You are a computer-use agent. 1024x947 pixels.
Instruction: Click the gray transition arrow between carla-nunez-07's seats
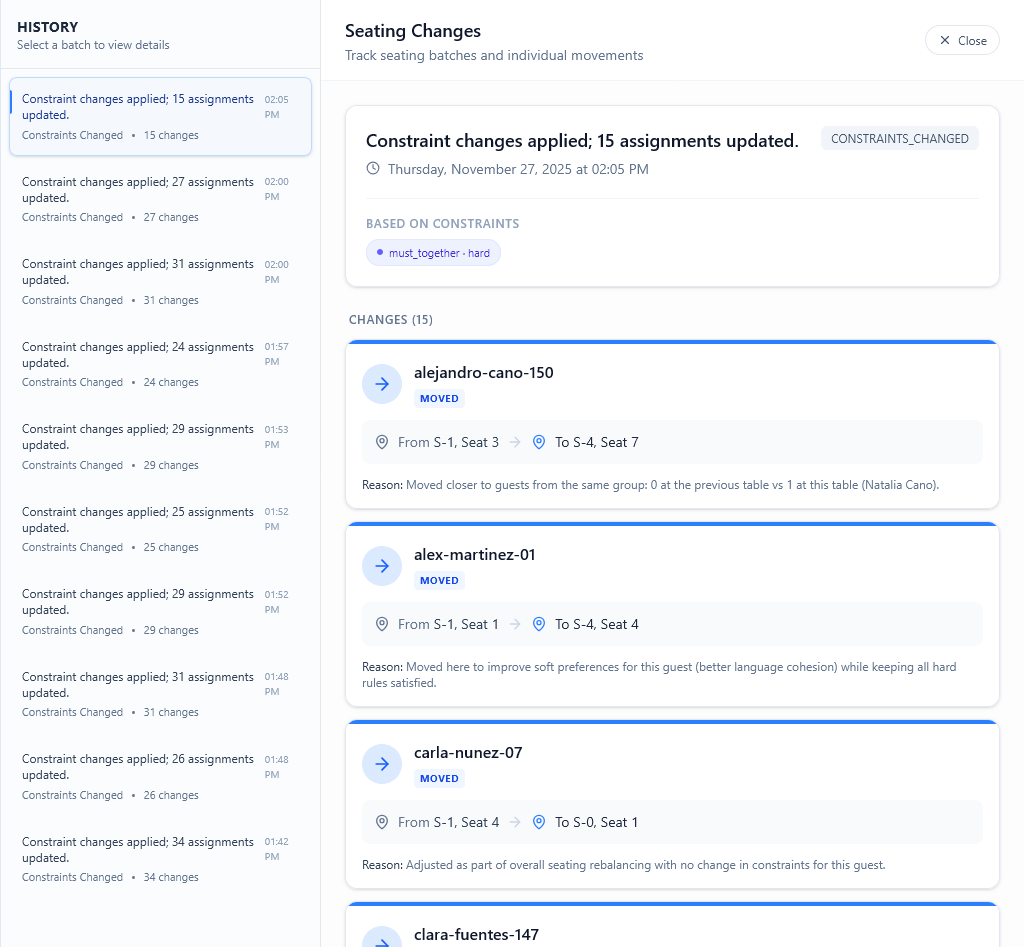pos(515,822)
